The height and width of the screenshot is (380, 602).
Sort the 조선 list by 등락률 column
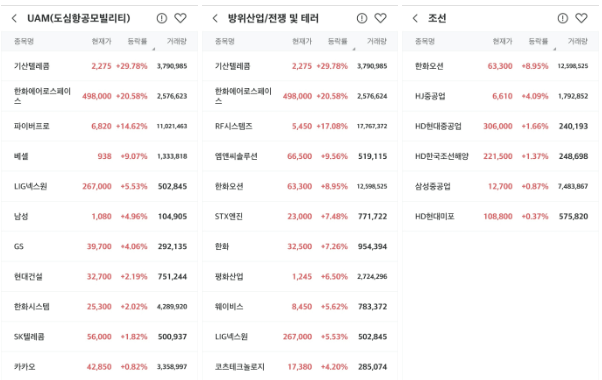click(538, 41)
